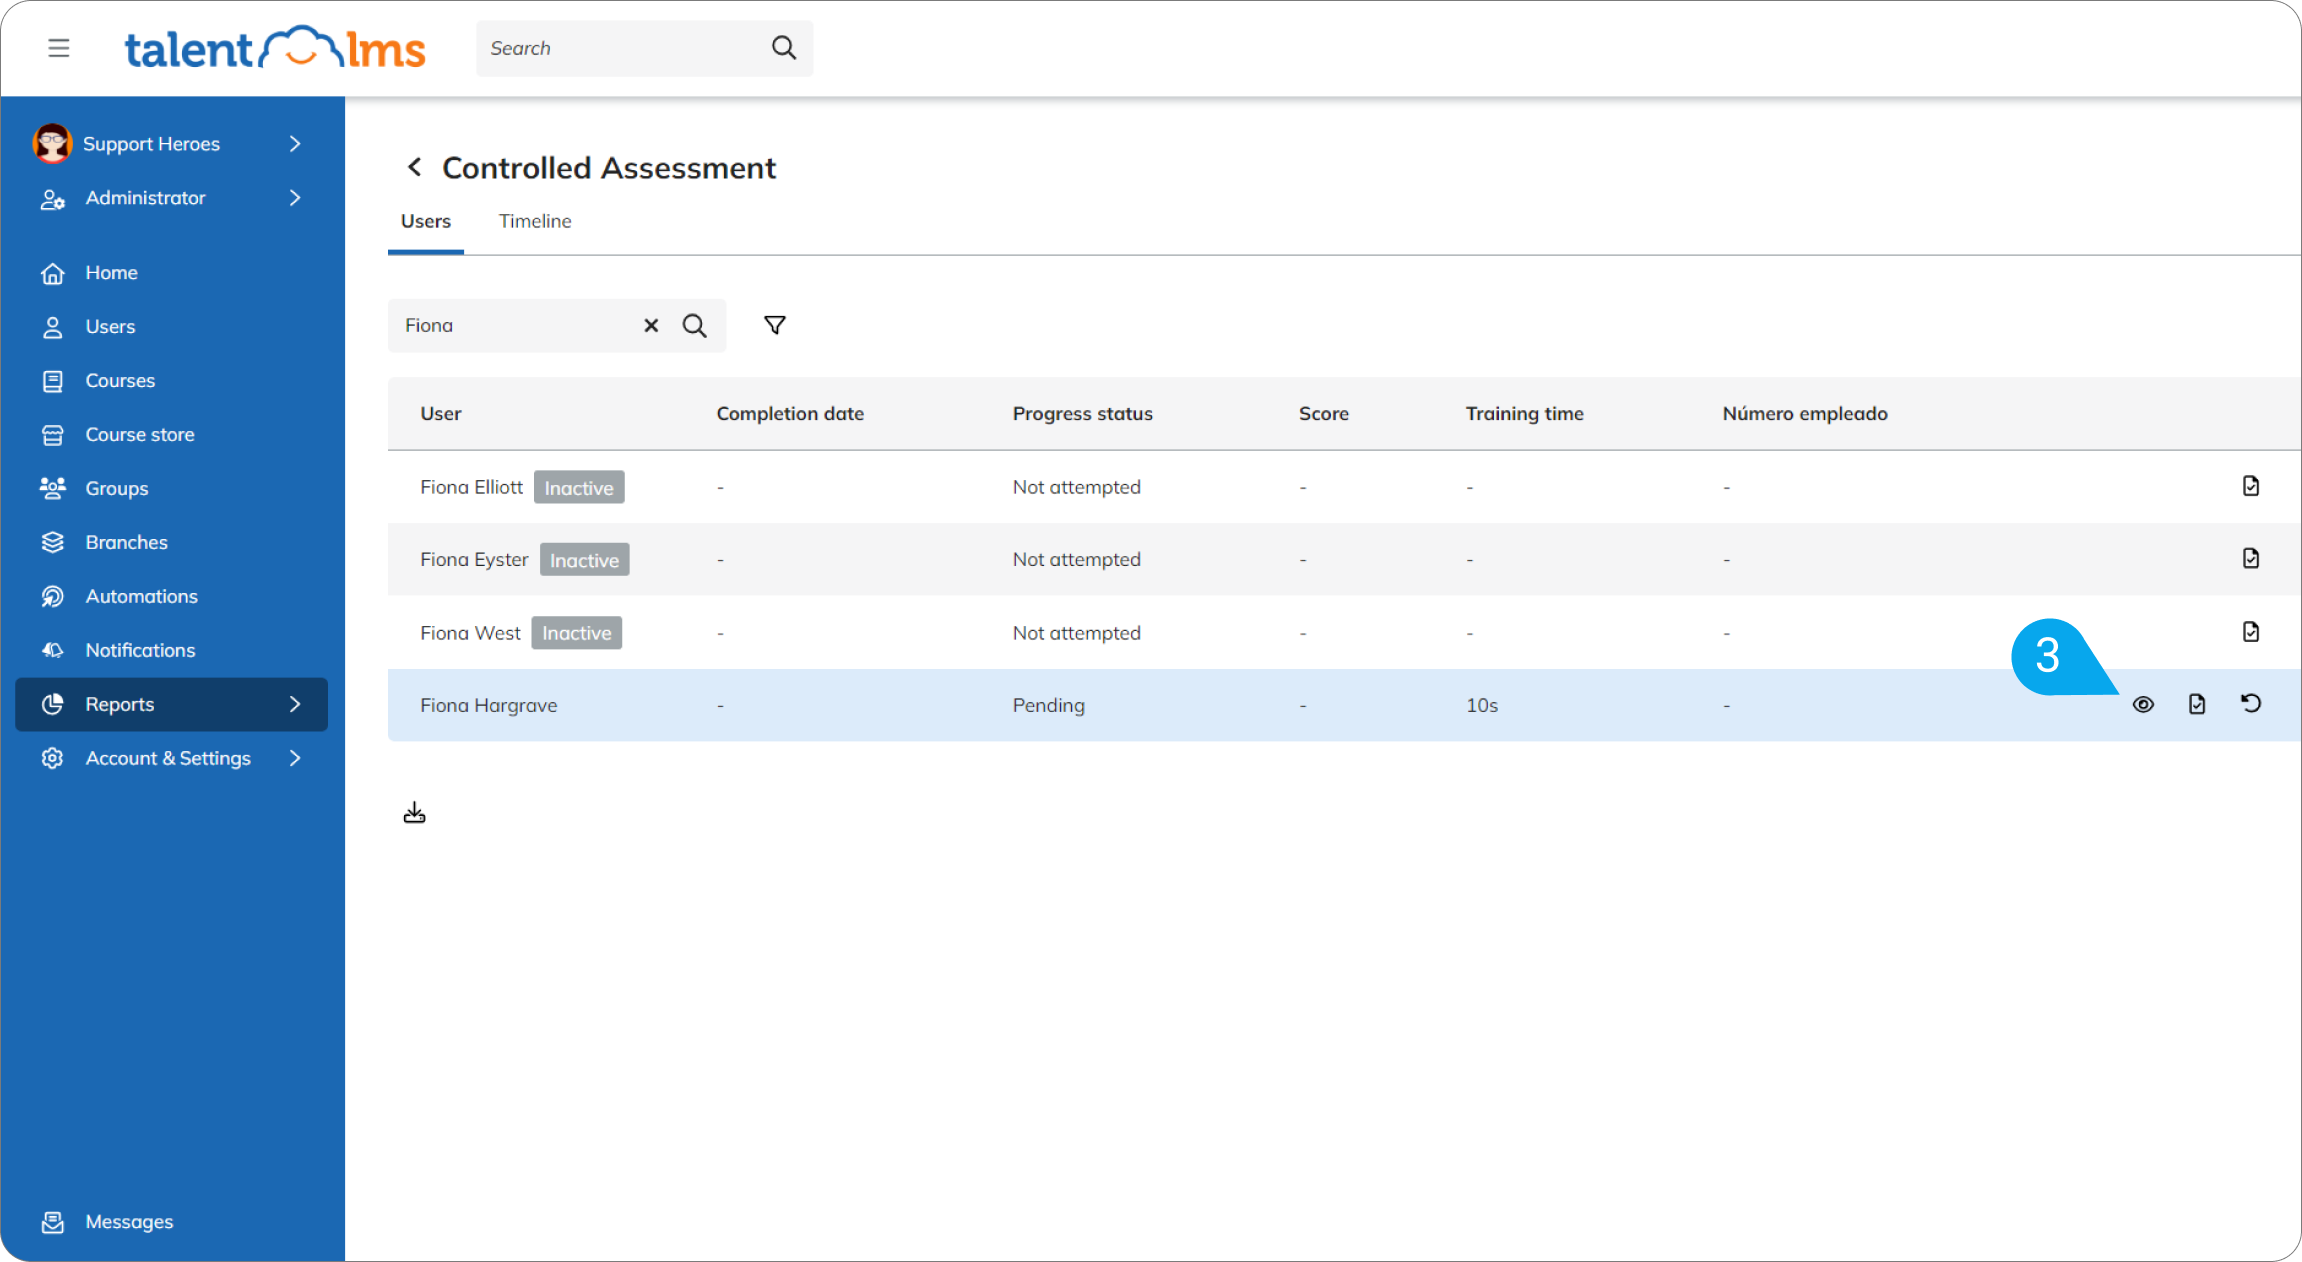The image size is (2302, 1262).
Task: Sort by the Completion date column
Action: point(790,414)
